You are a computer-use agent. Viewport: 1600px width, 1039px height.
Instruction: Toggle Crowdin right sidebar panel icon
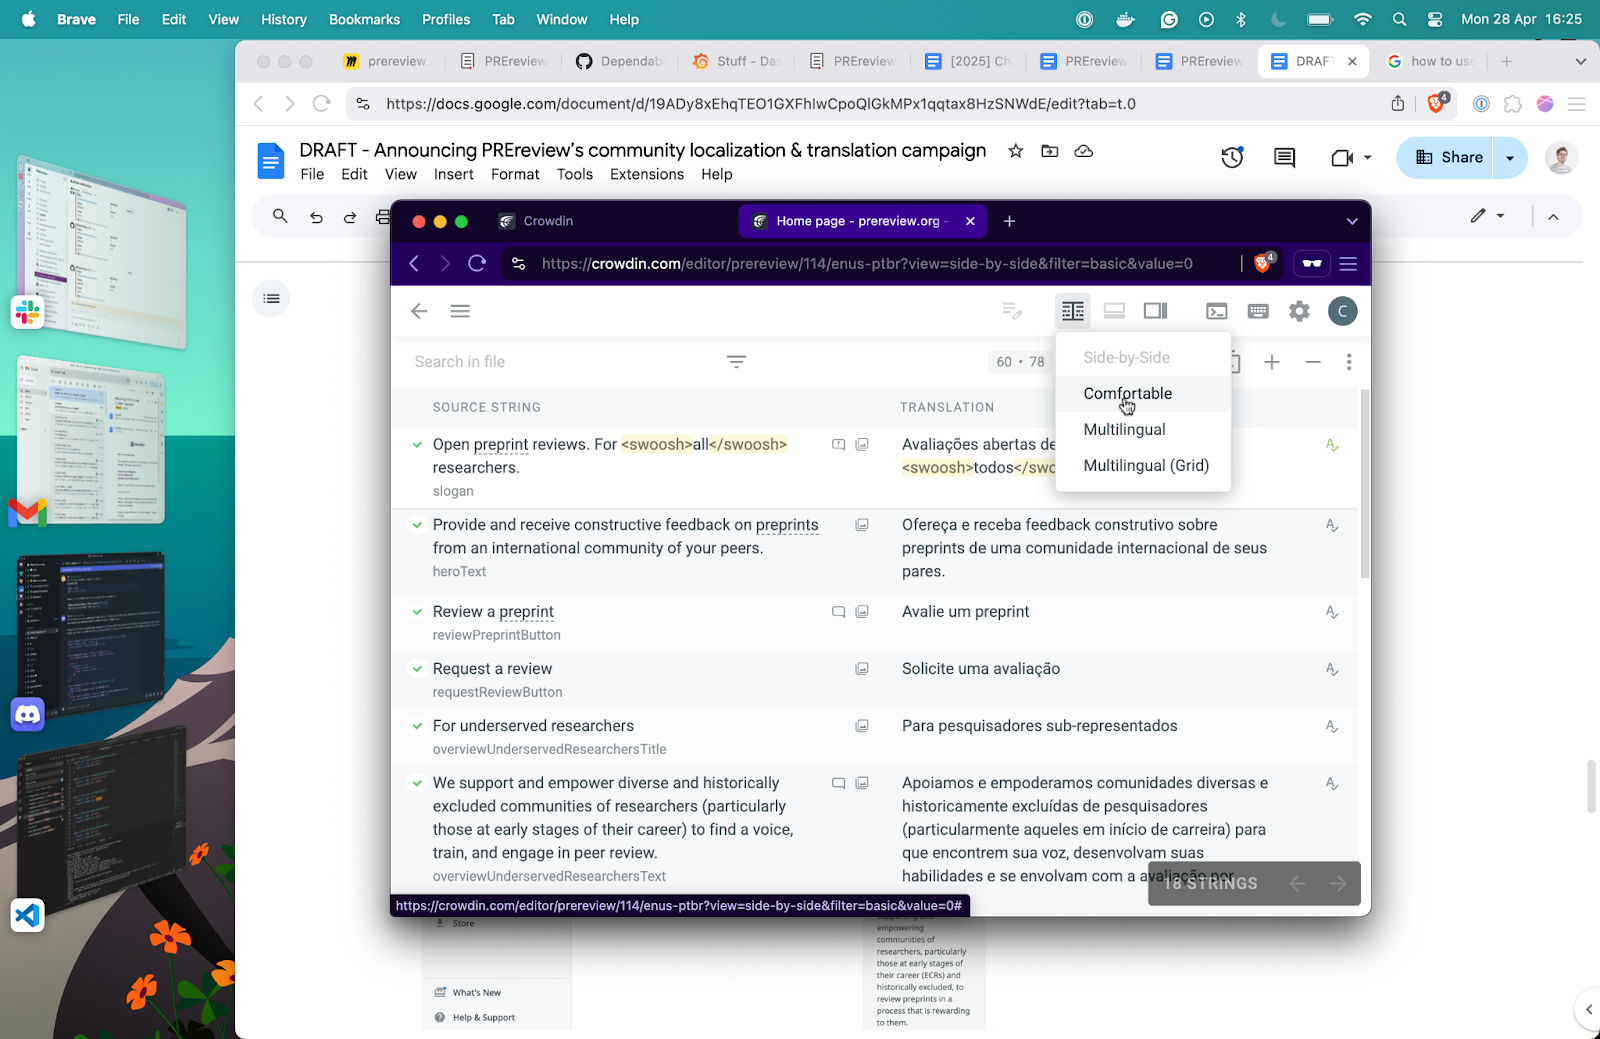(x=1156, y=311)
